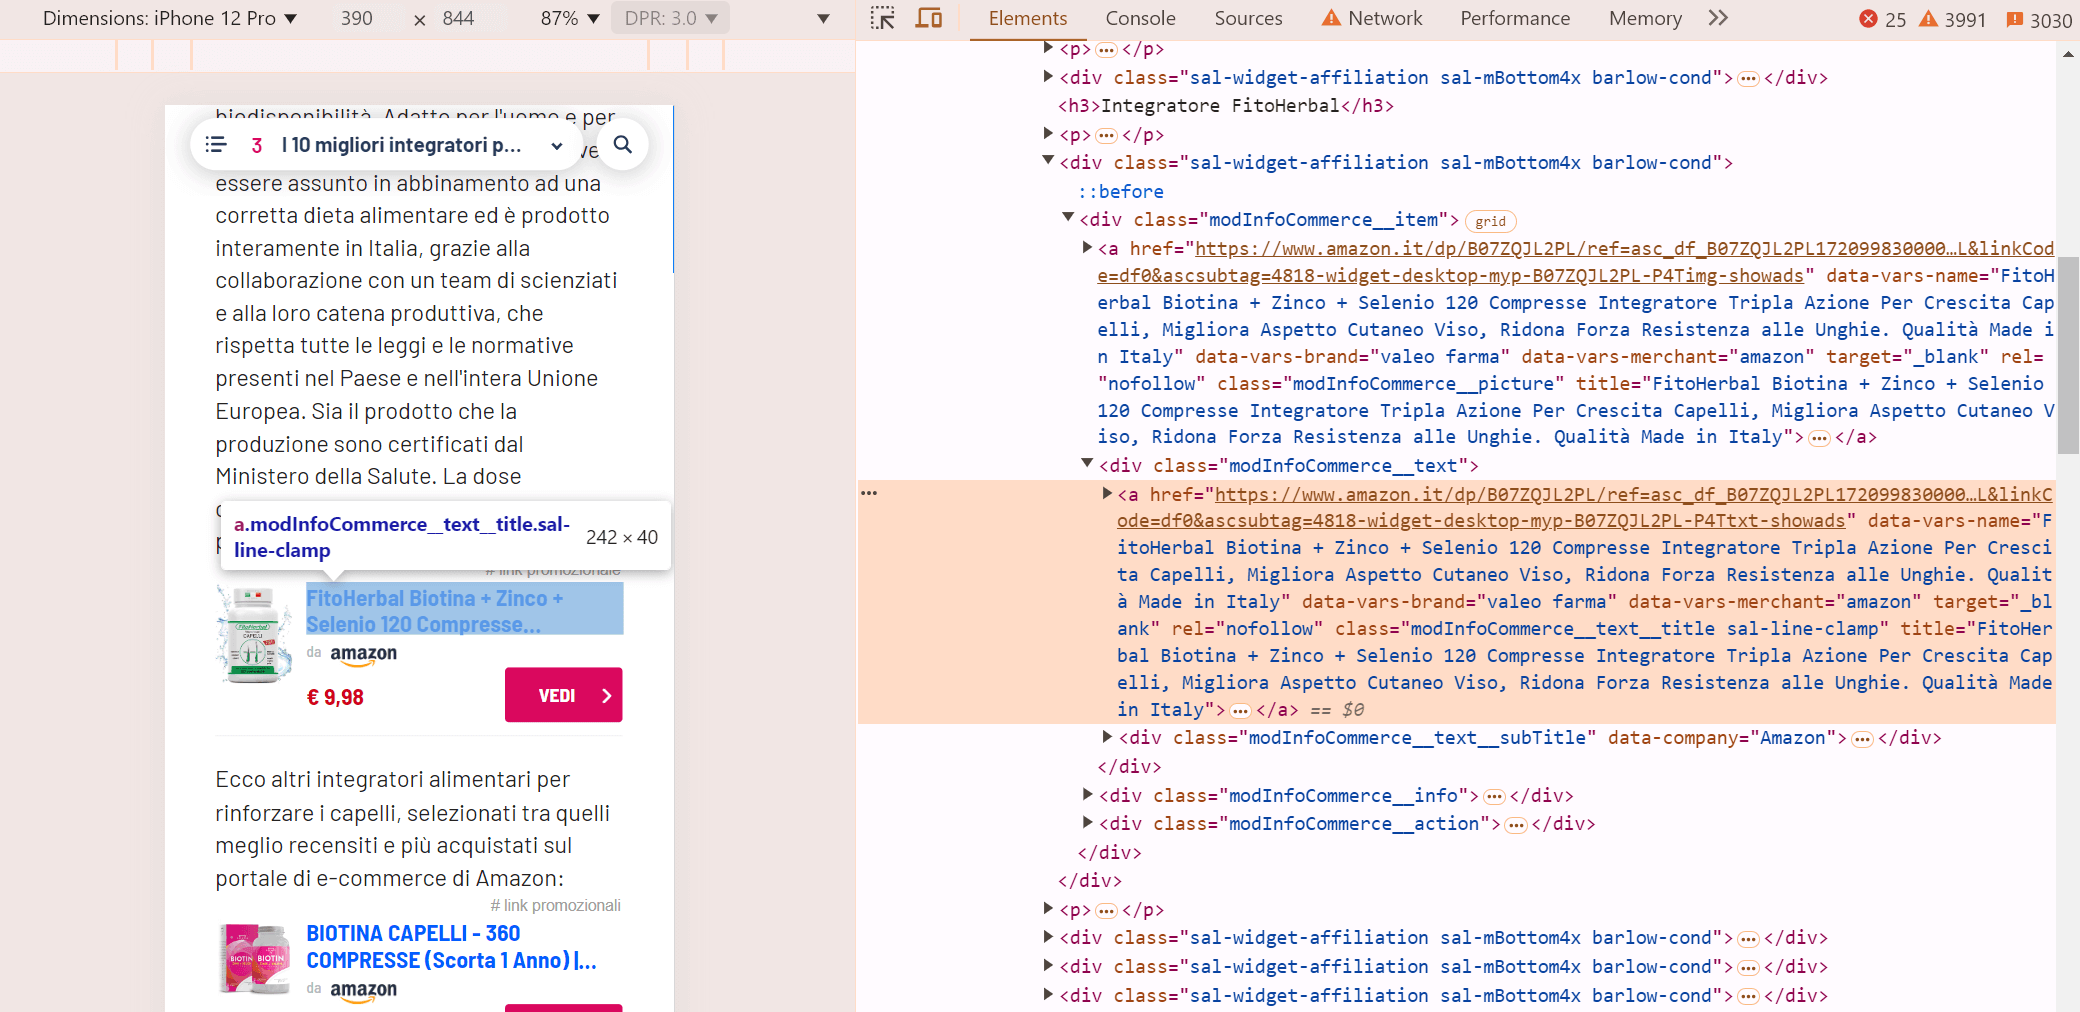Click the amazon logo under FitoHerbal title
This screenshot has width=2080, height=1012.
(x=364, y=654)
